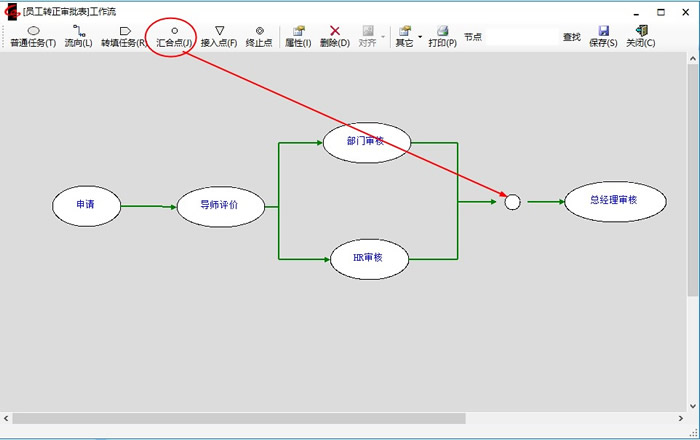The height and width of the screenshot is (440, 700).
Task: Open 属性(I) properties
Action: pyautogui.click(x=298, y=37)
